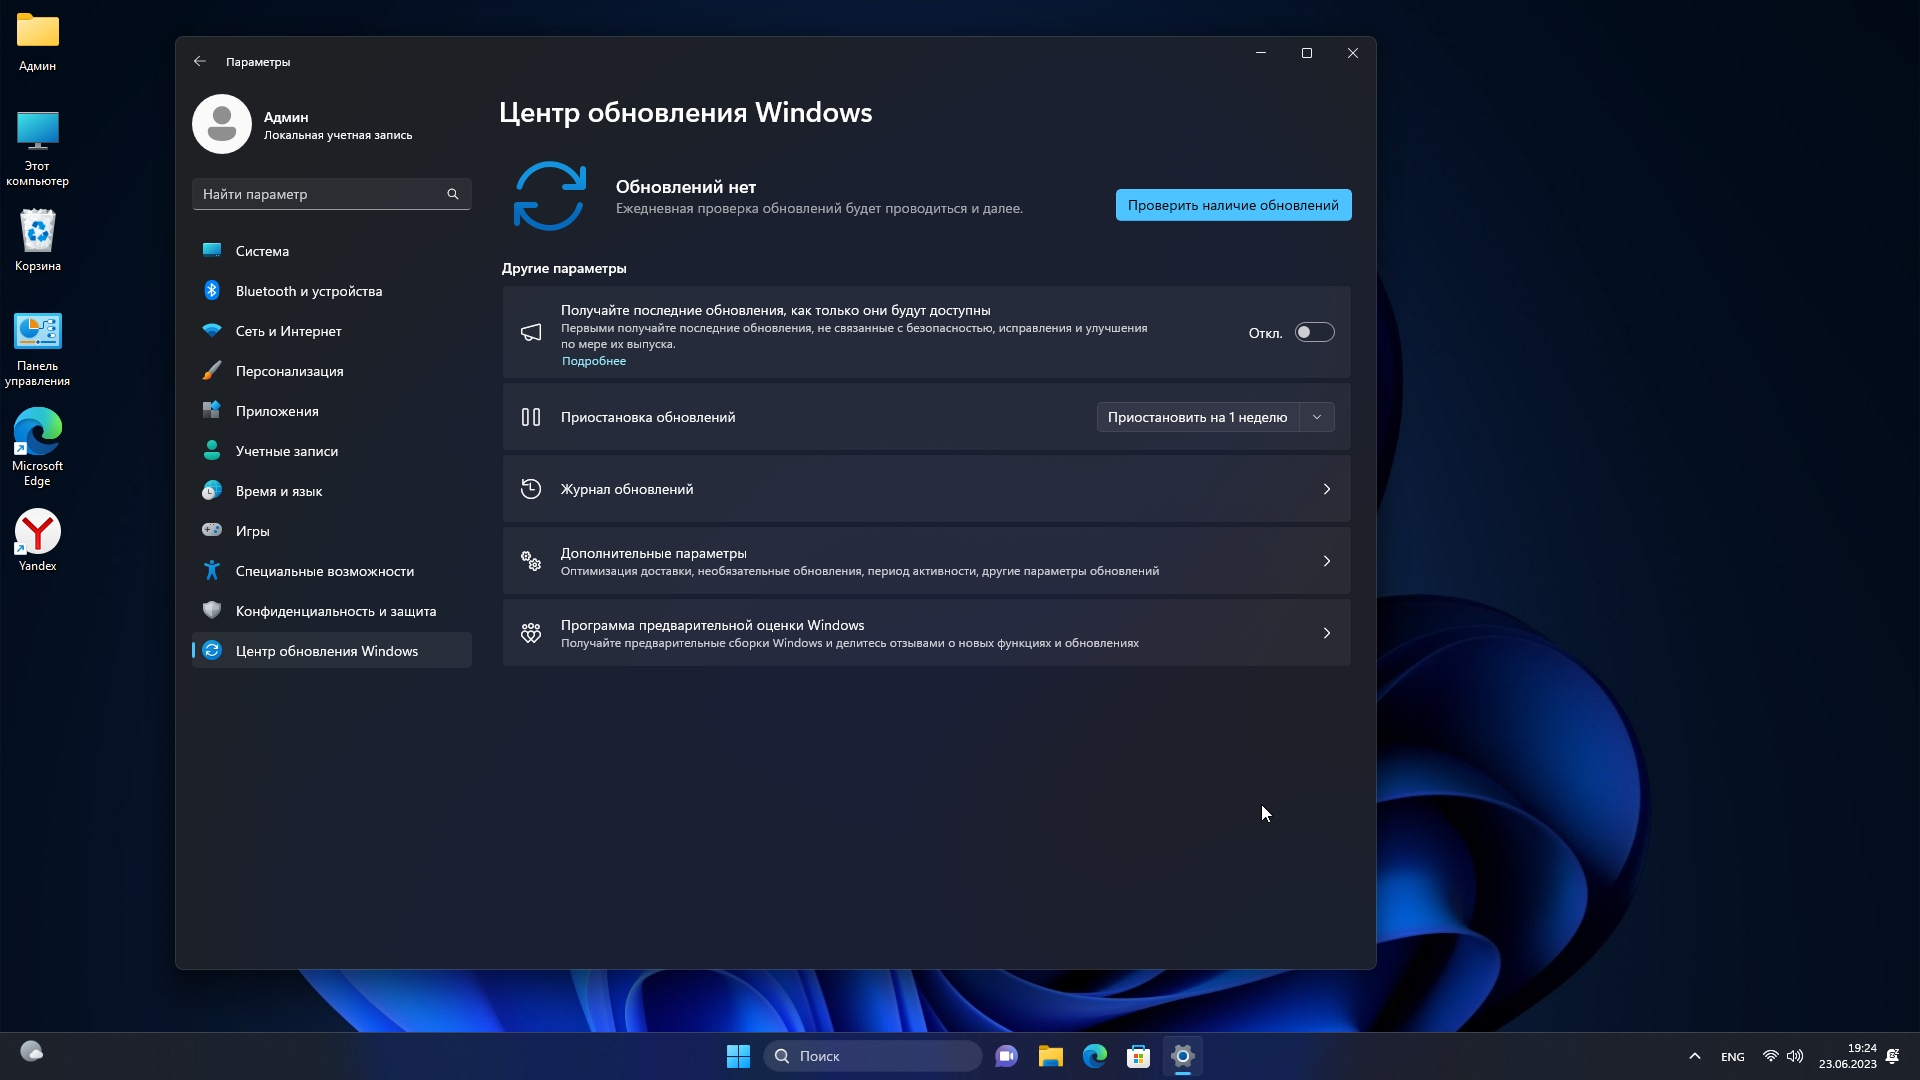Open Конфиденциальность и защита shield item
This screenshot has width=1920, height=1080.
pos(335,611)
